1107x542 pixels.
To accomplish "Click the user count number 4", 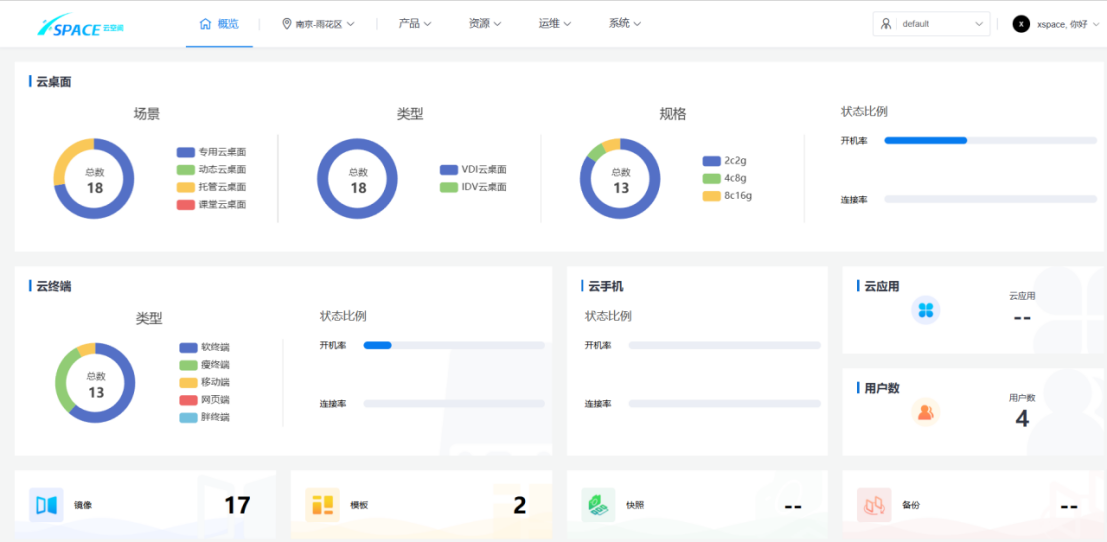I will click(x=1021, y=419).
